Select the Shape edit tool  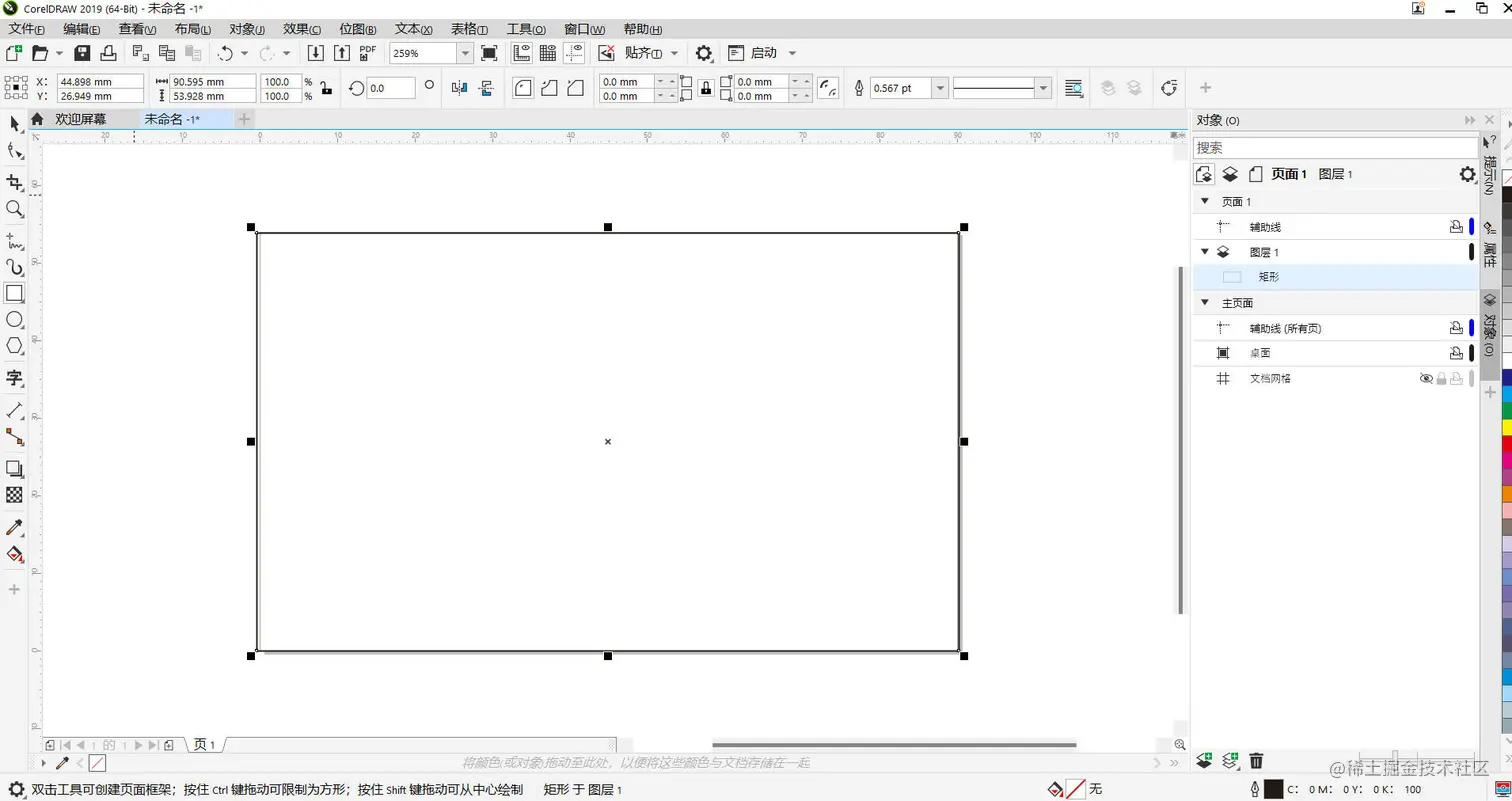14,151
